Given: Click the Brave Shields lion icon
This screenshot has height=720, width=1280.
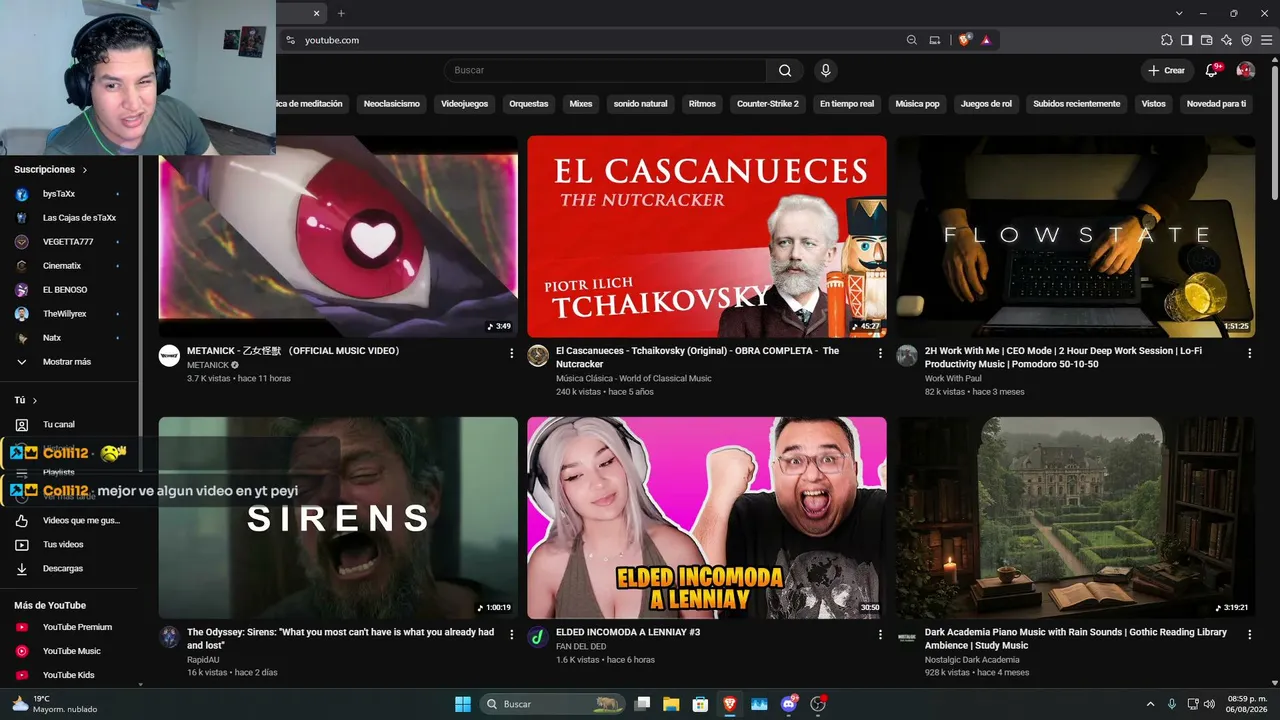Looking at the screenshot, I should coord(964,40).
